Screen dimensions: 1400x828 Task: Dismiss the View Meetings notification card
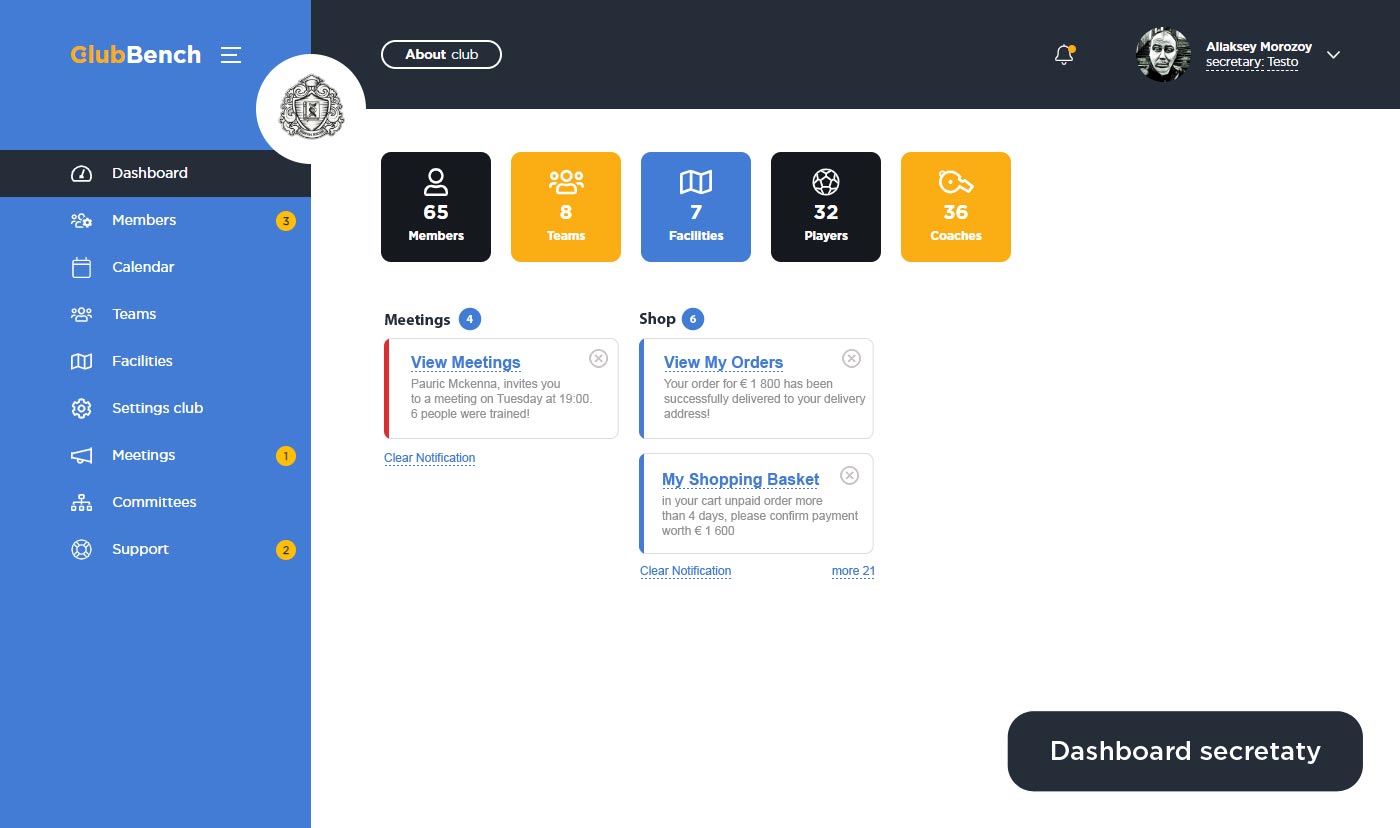coord(598,358)
